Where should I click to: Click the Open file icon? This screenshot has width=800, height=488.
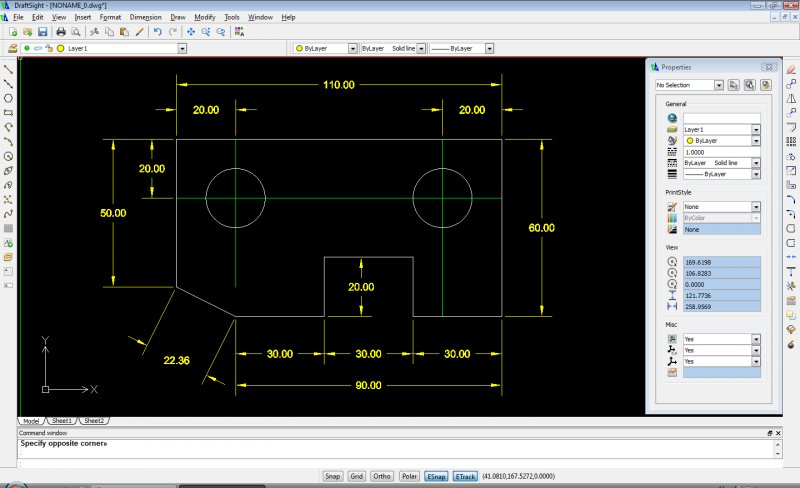point(28,32)
